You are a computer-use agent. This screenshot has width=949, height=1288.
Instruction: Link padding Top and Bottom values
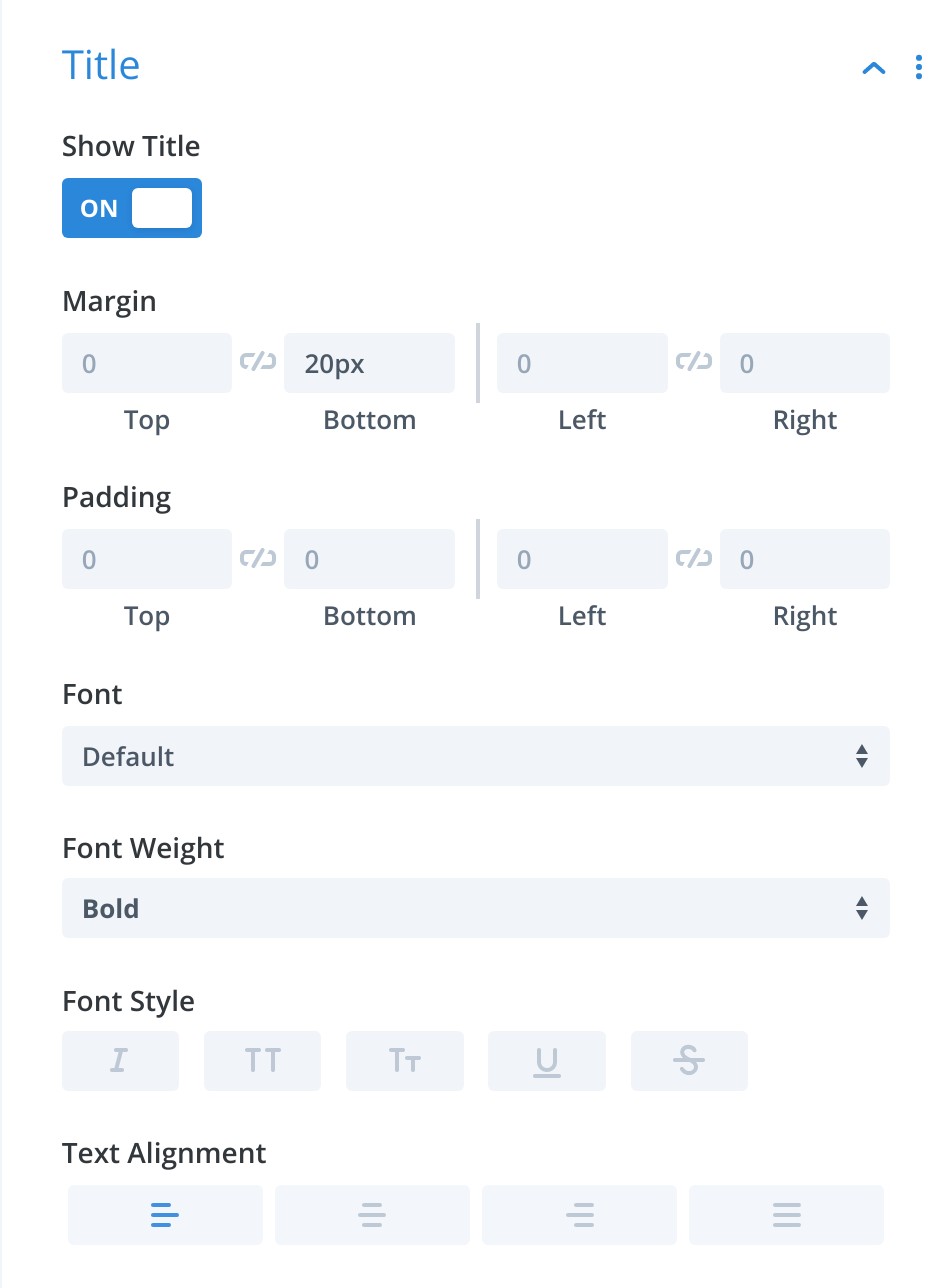pyautogui.click(x=258, y=559)
